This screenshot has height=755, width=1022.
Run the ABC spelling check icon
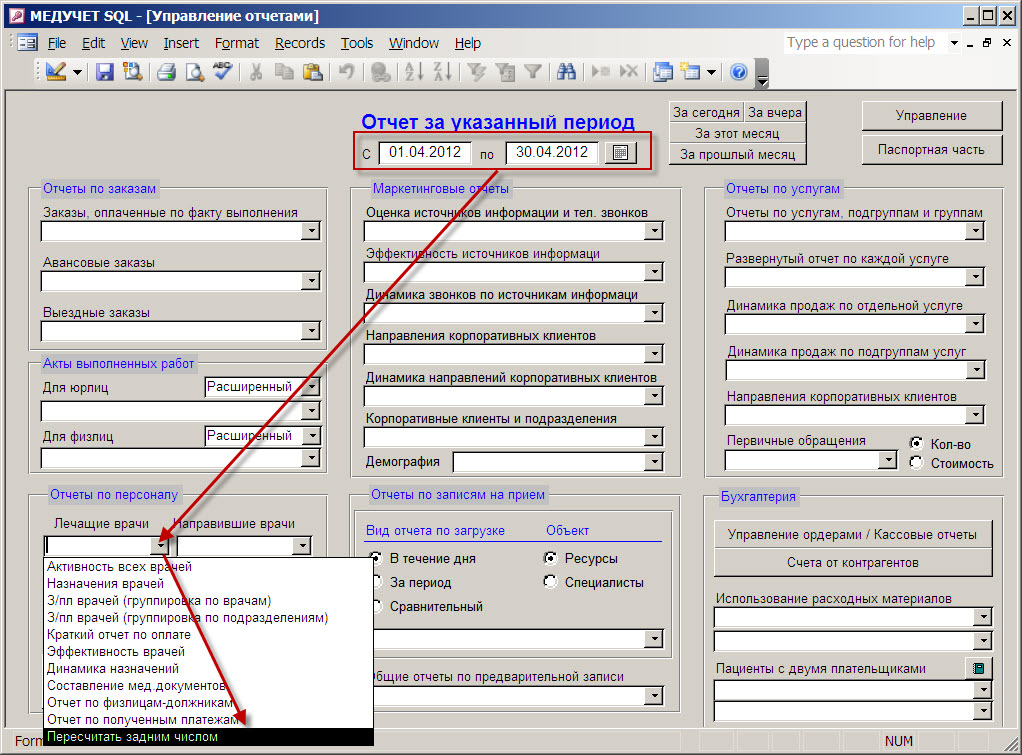click(222, 72)
